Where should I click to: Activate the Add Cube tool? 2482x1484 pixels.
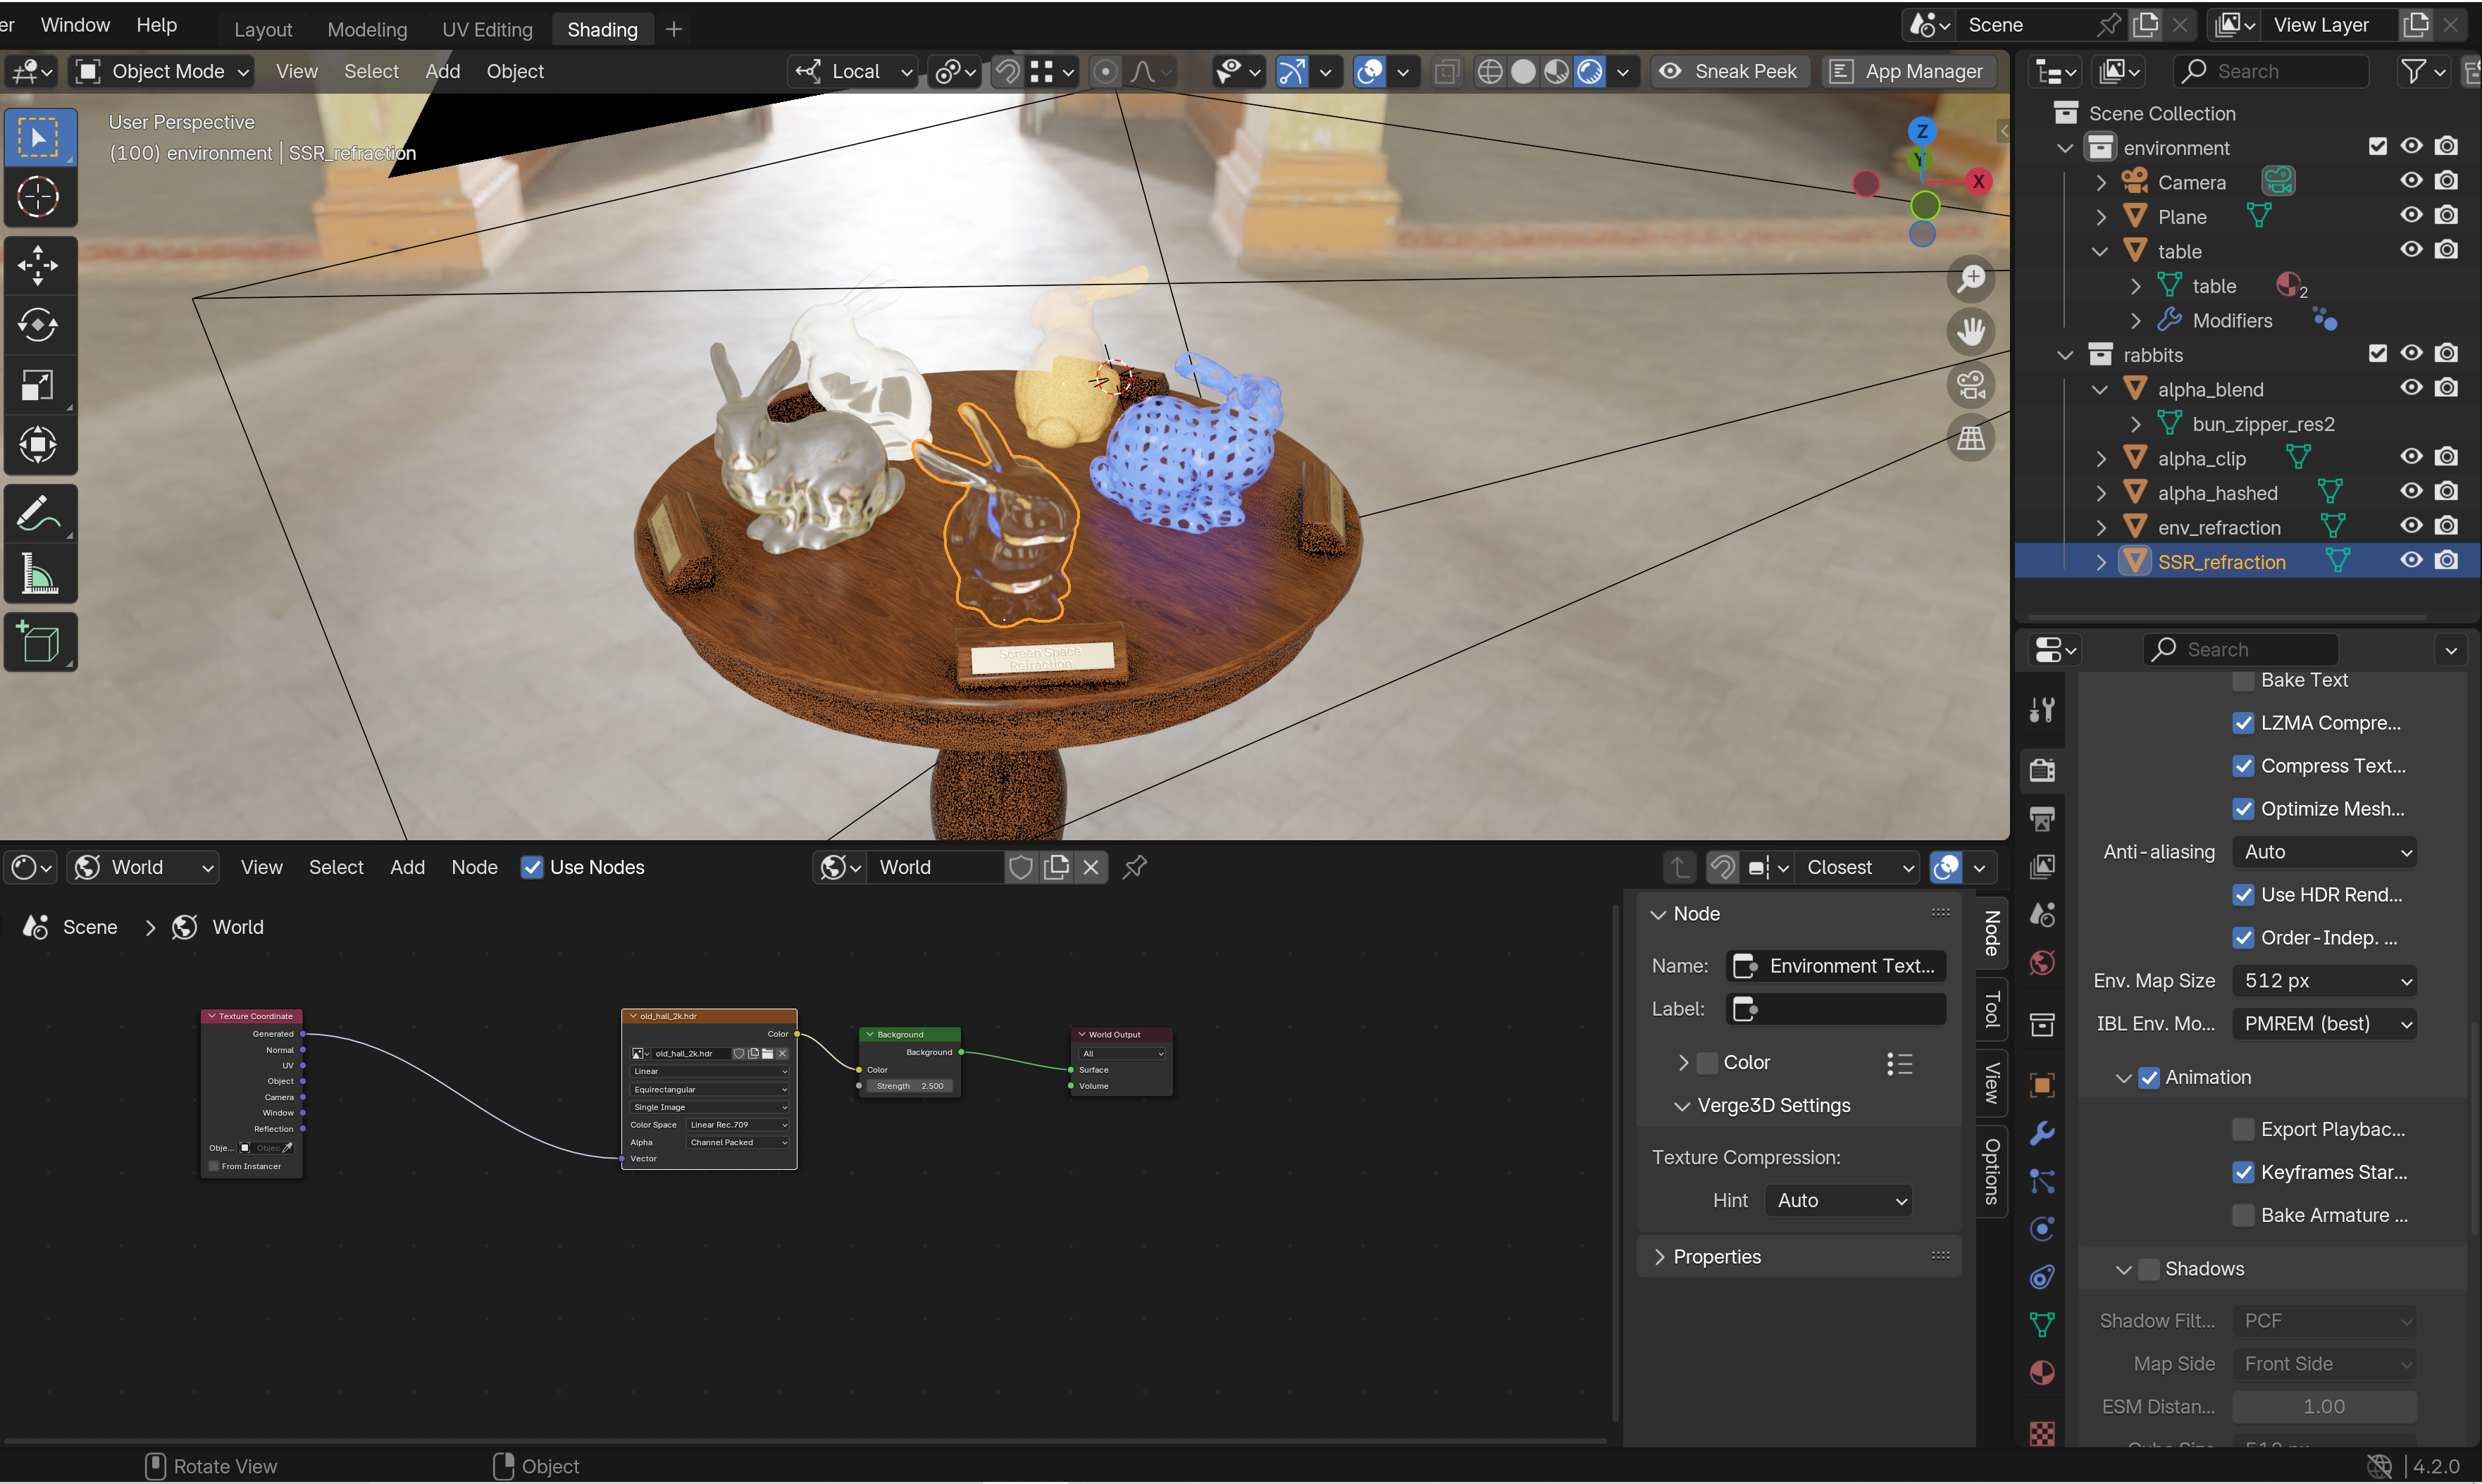(x=38, y=642)
